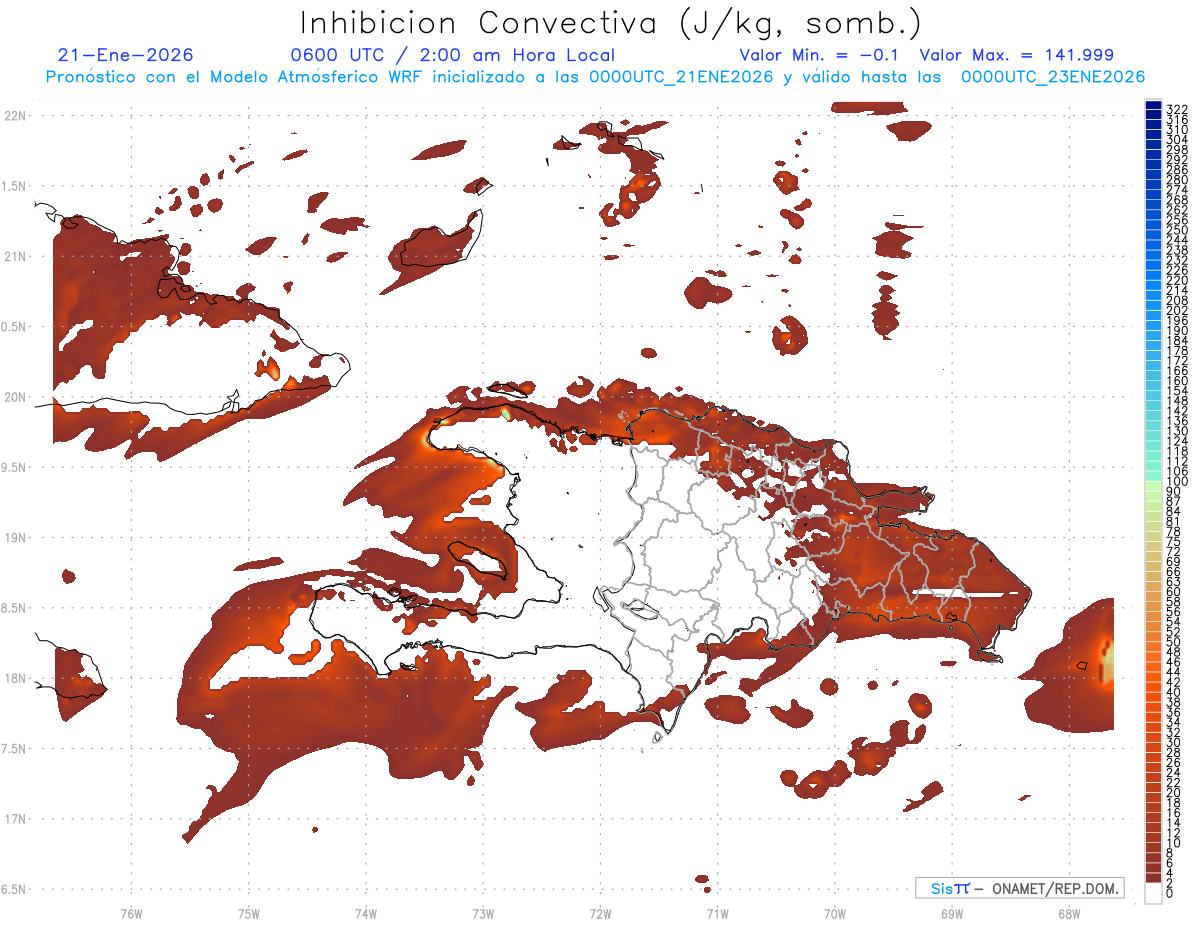Screen dimensions: 1200x927
Task: Click the light green swatch beside value 100
Action: tap(1153, 486)
